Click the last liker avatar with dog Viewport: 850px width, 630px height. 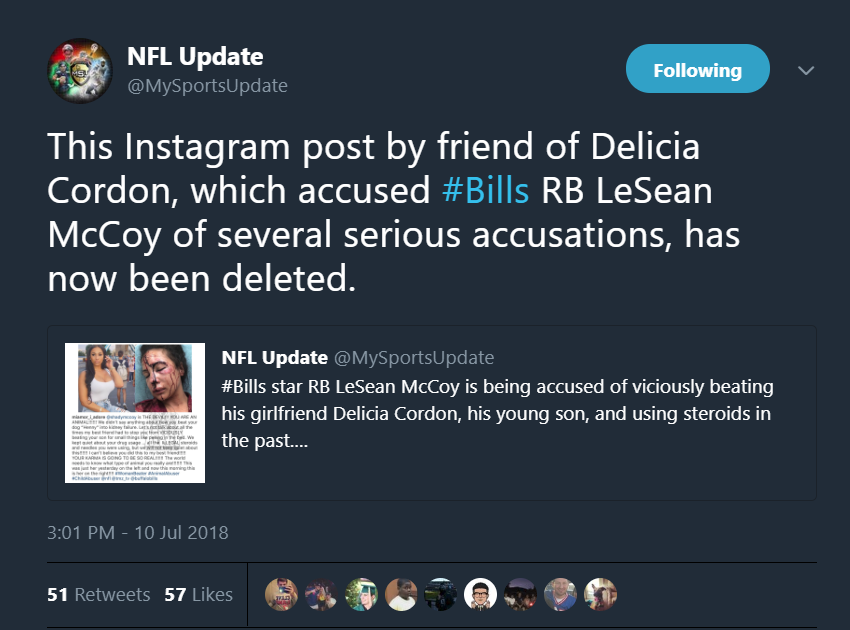(600, 594)
